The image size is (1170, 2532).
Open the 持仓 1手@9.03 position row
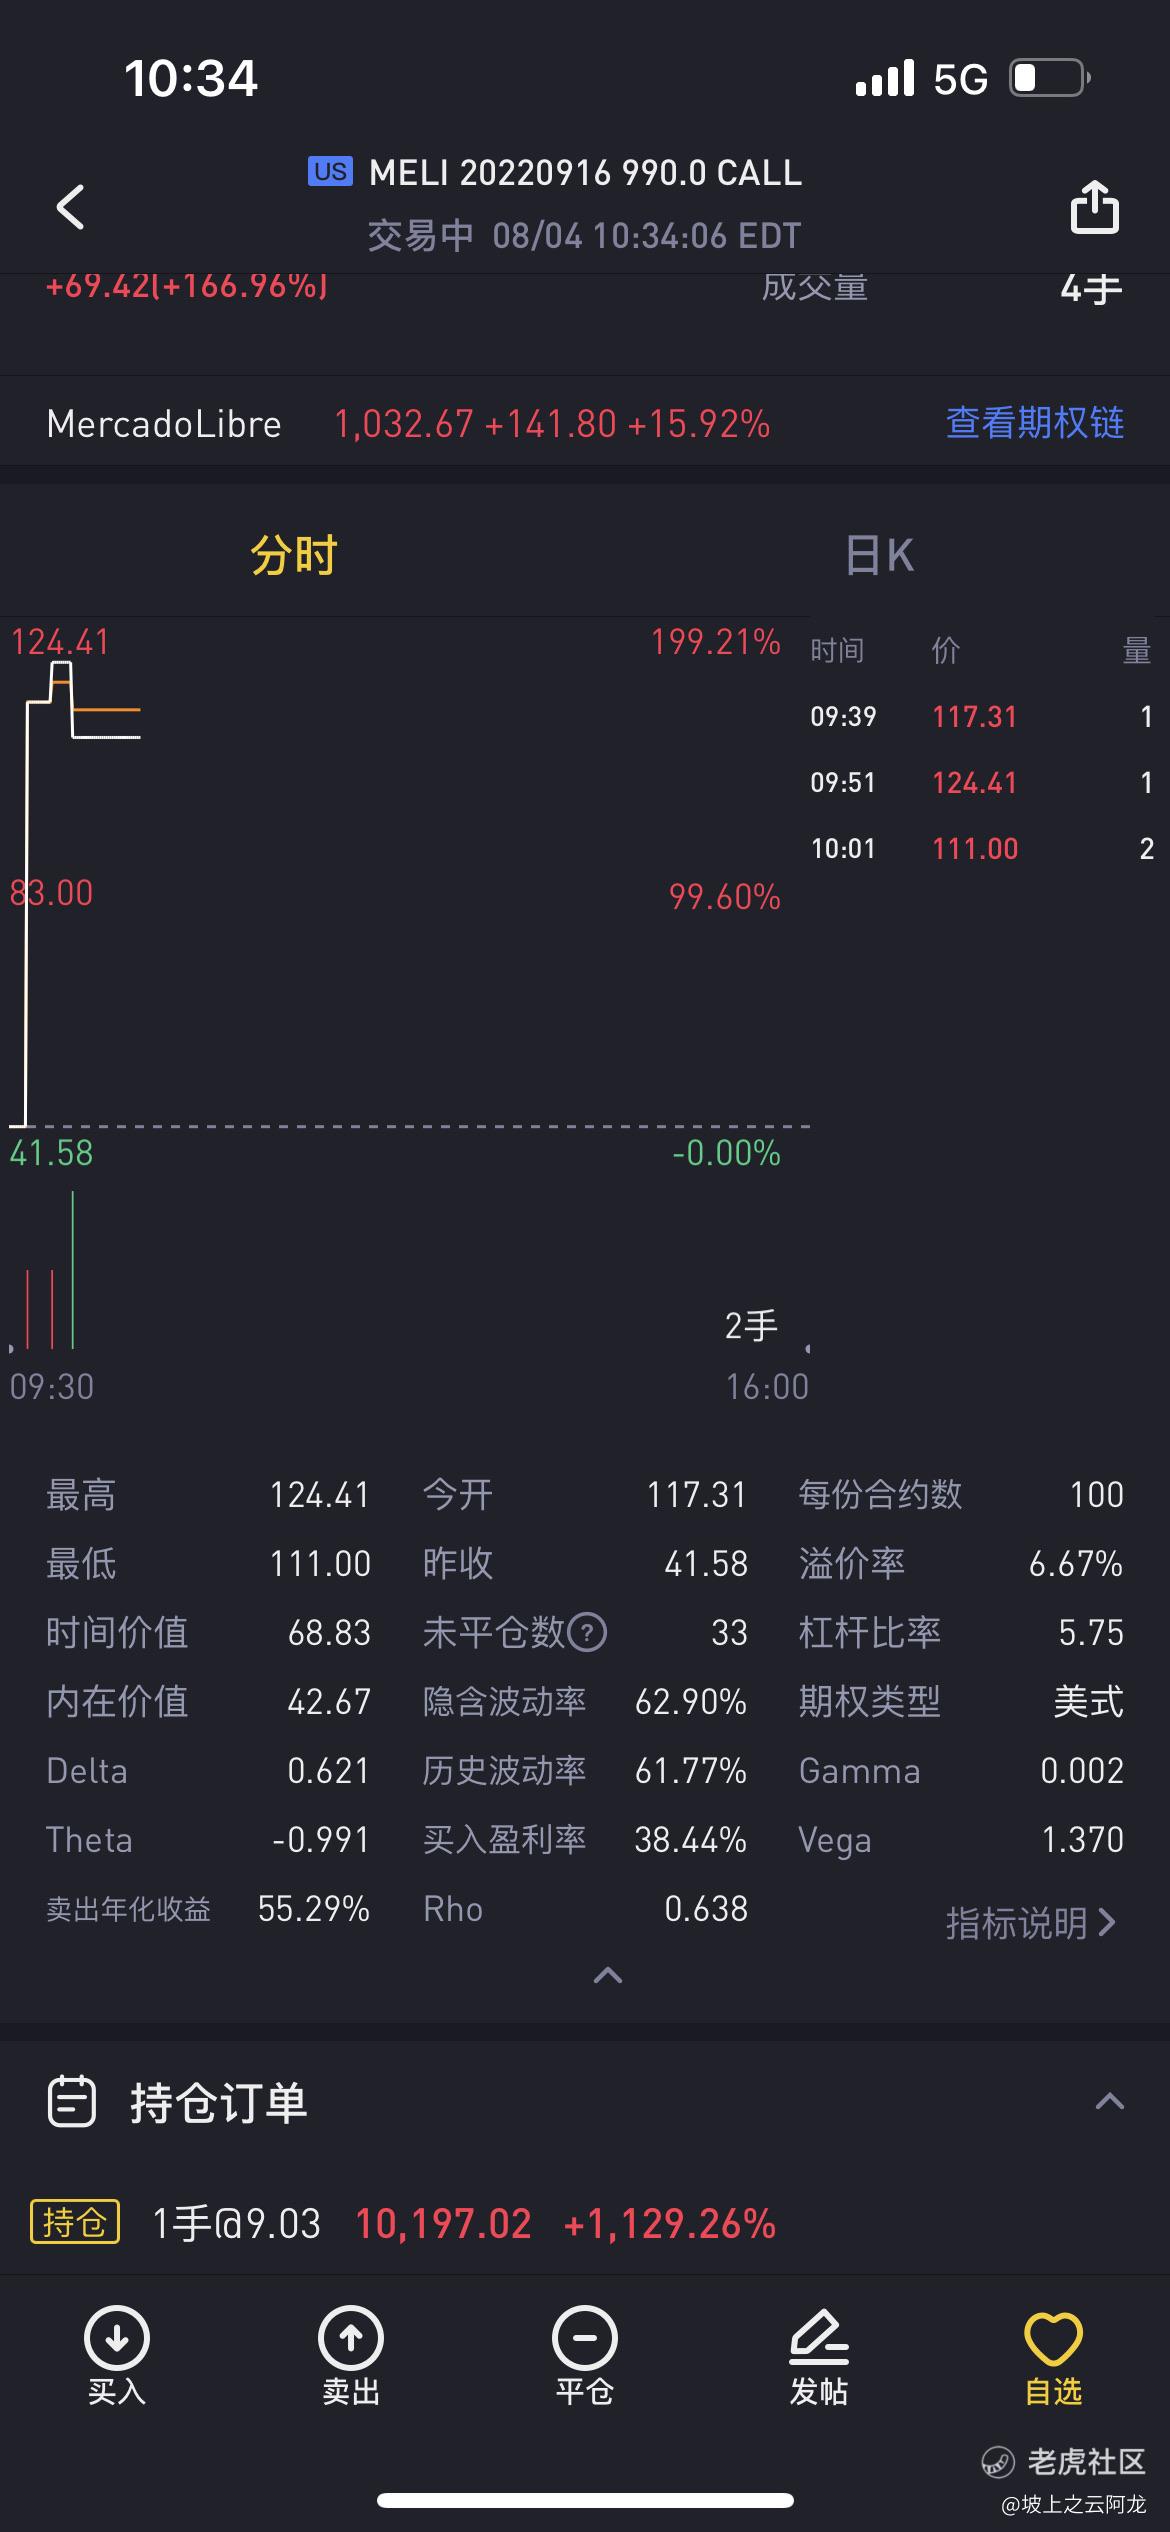[585, 2224]
